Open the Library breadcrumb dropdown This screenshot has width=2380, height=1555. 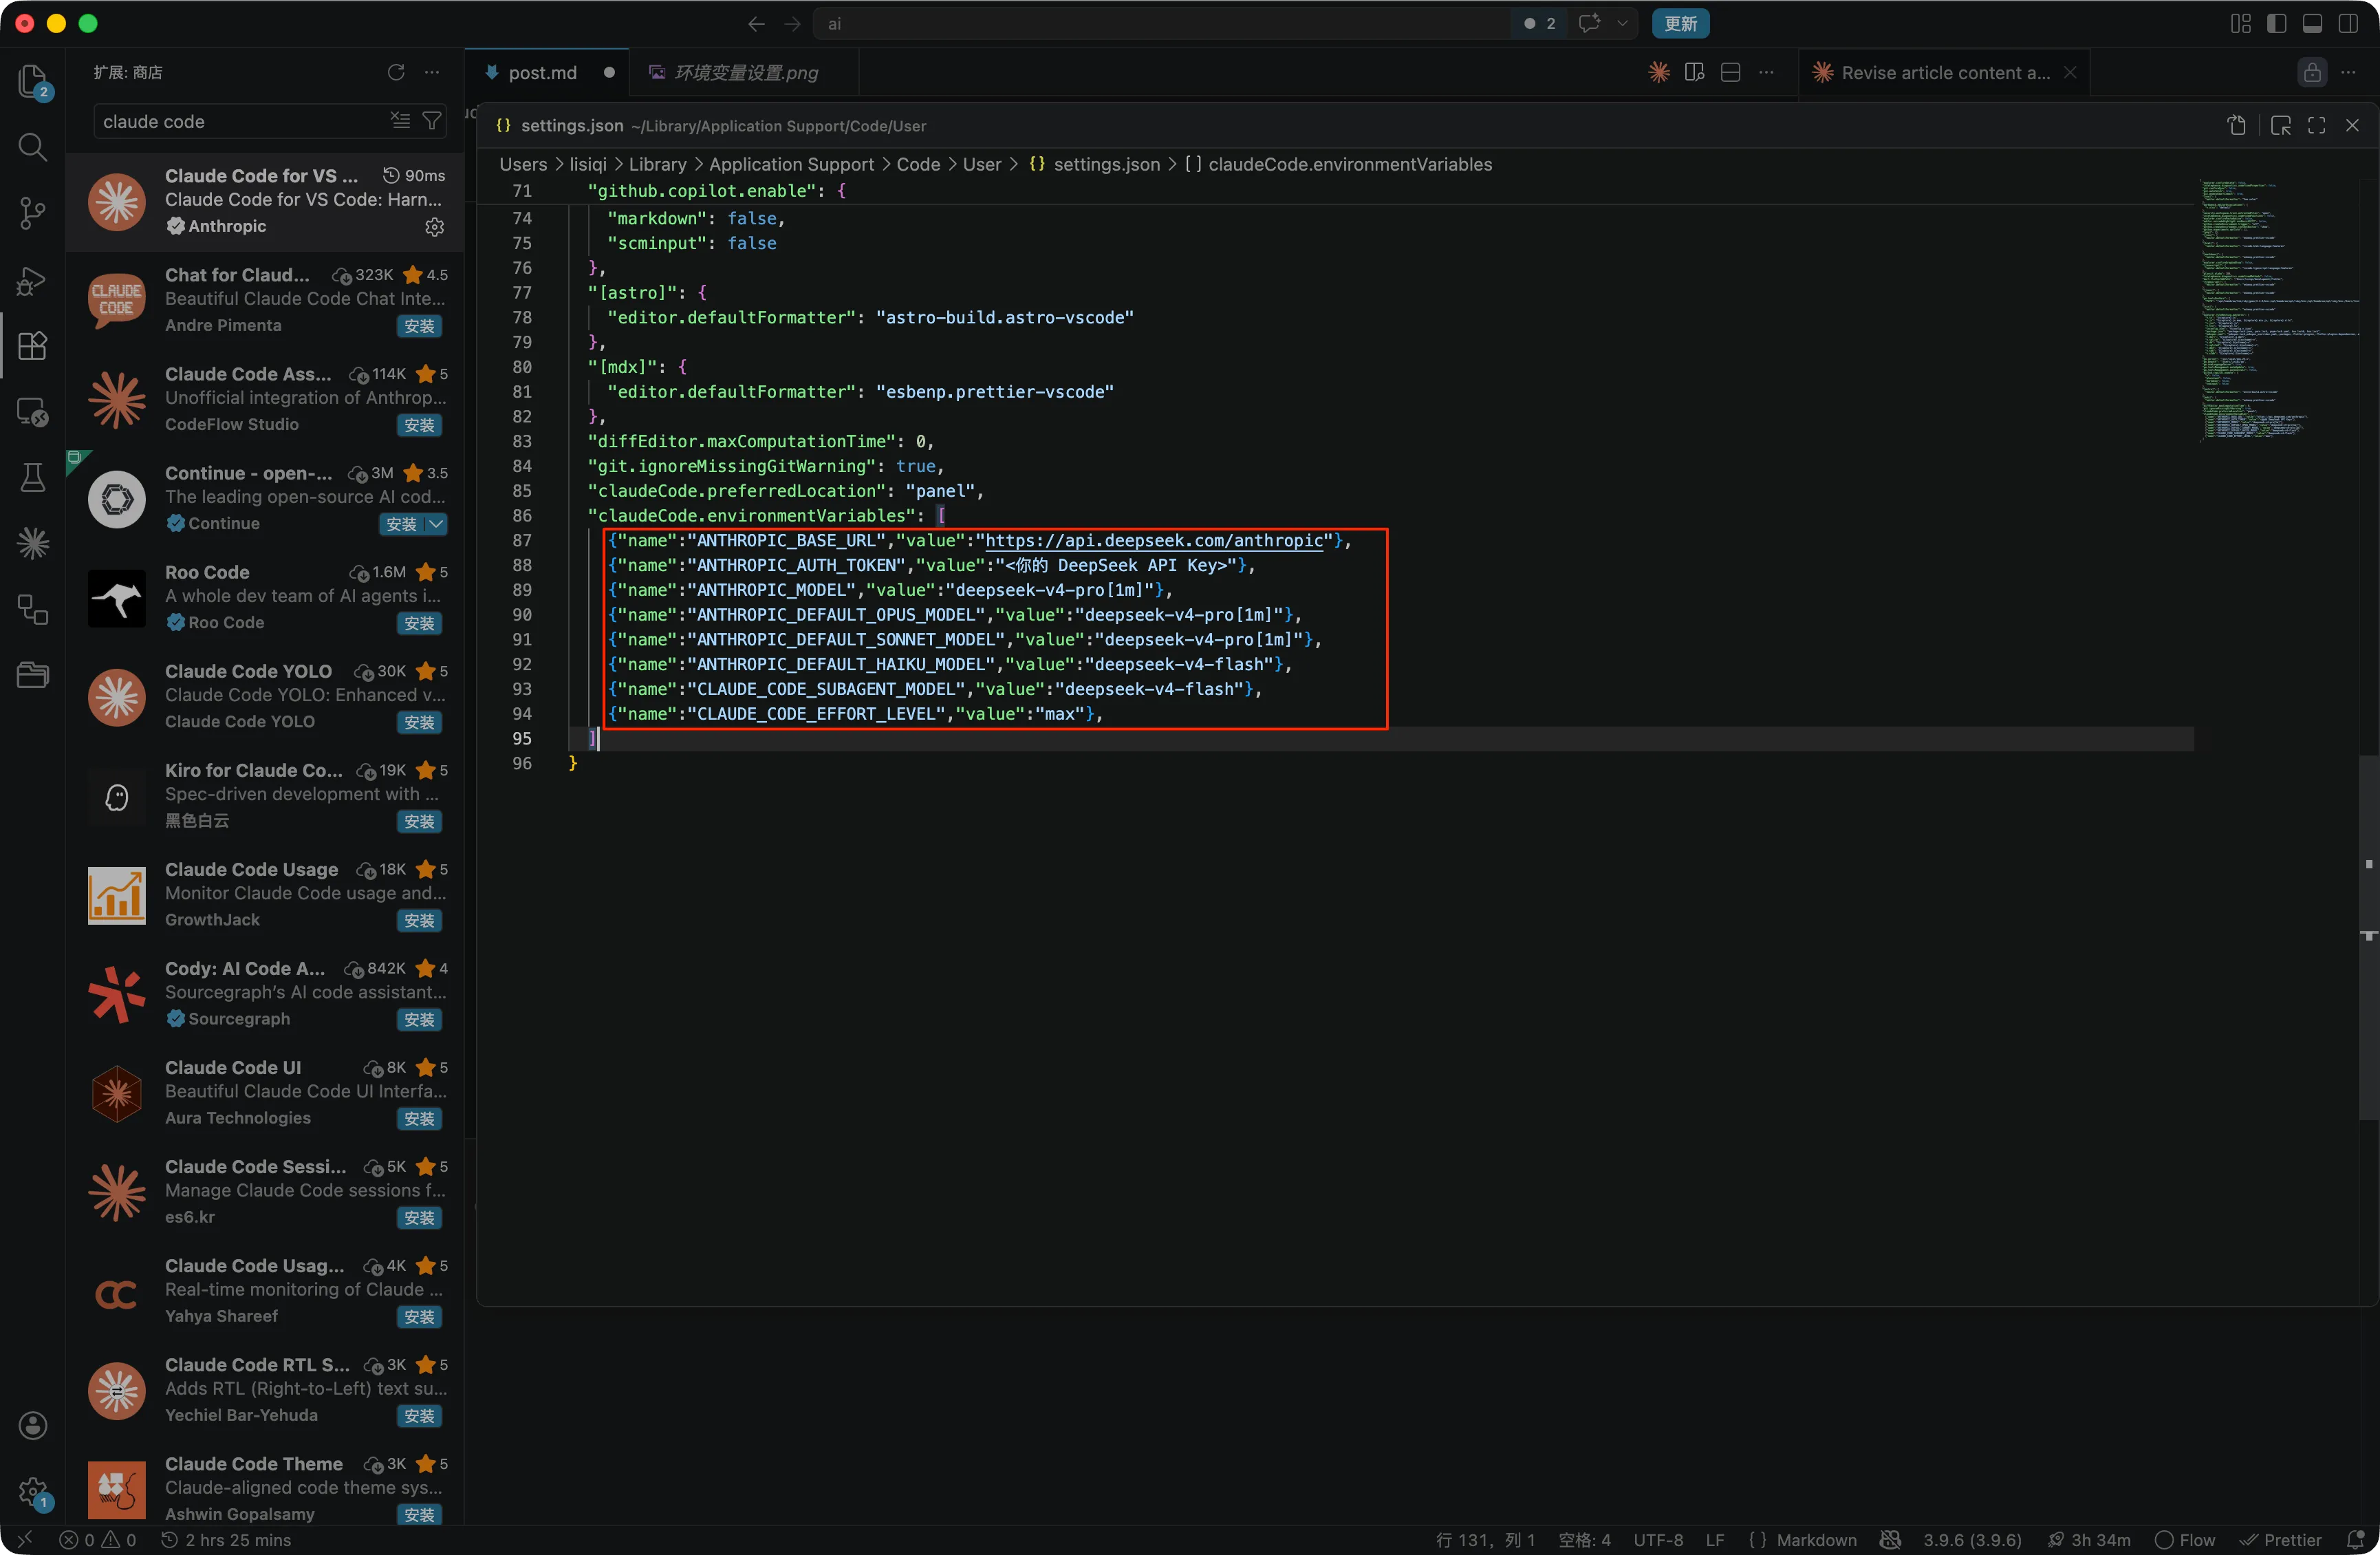(x=657, y=164)
